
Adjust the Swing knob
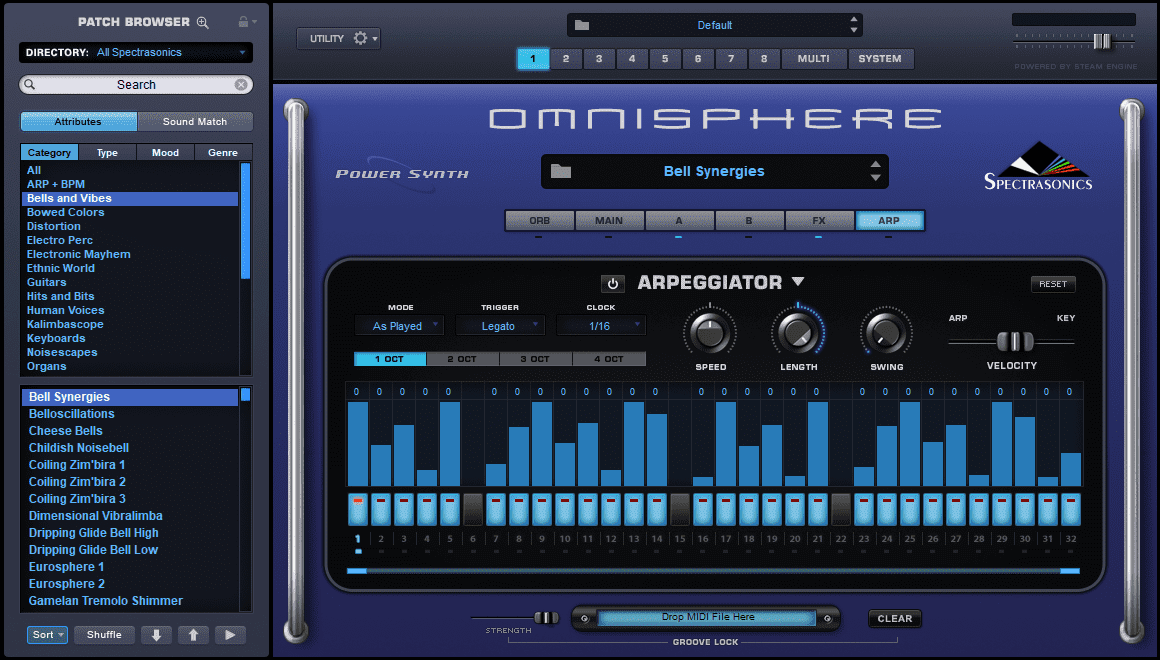pyautogui.click(x=886, y=332)
